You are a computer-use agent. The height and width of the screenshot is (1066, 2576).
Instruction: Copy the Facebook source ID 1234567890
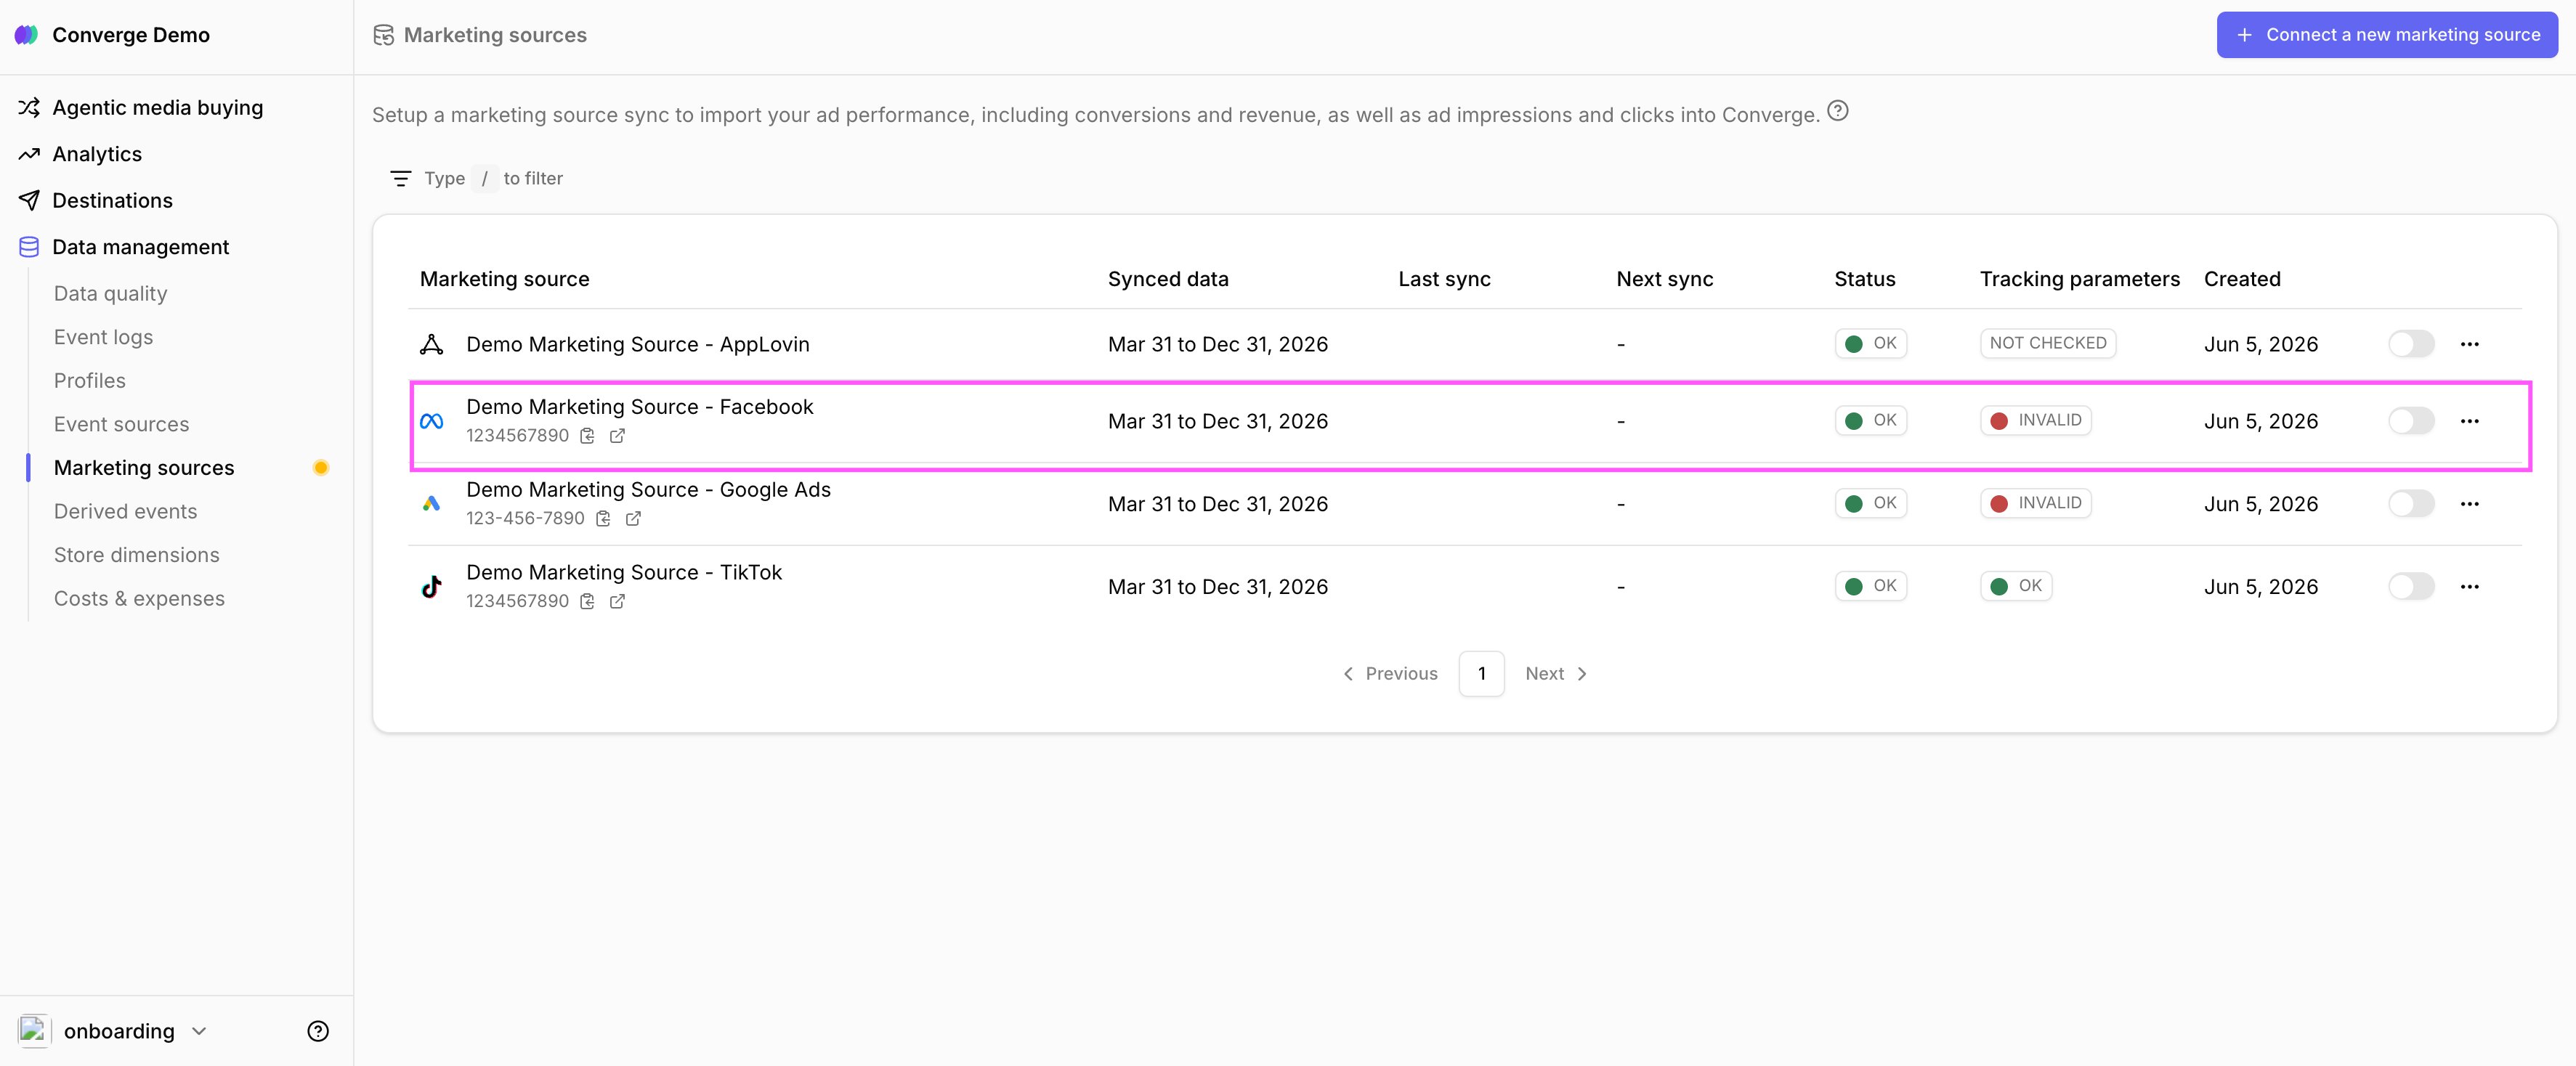coord(587,436)
